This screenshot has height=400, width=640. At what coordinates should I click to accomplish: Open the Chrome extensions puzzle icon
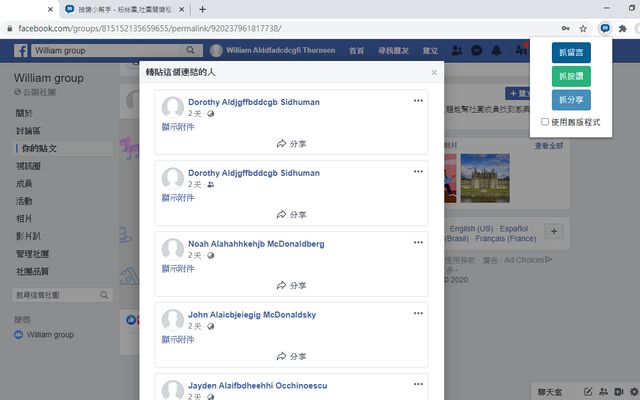[622, 29]
